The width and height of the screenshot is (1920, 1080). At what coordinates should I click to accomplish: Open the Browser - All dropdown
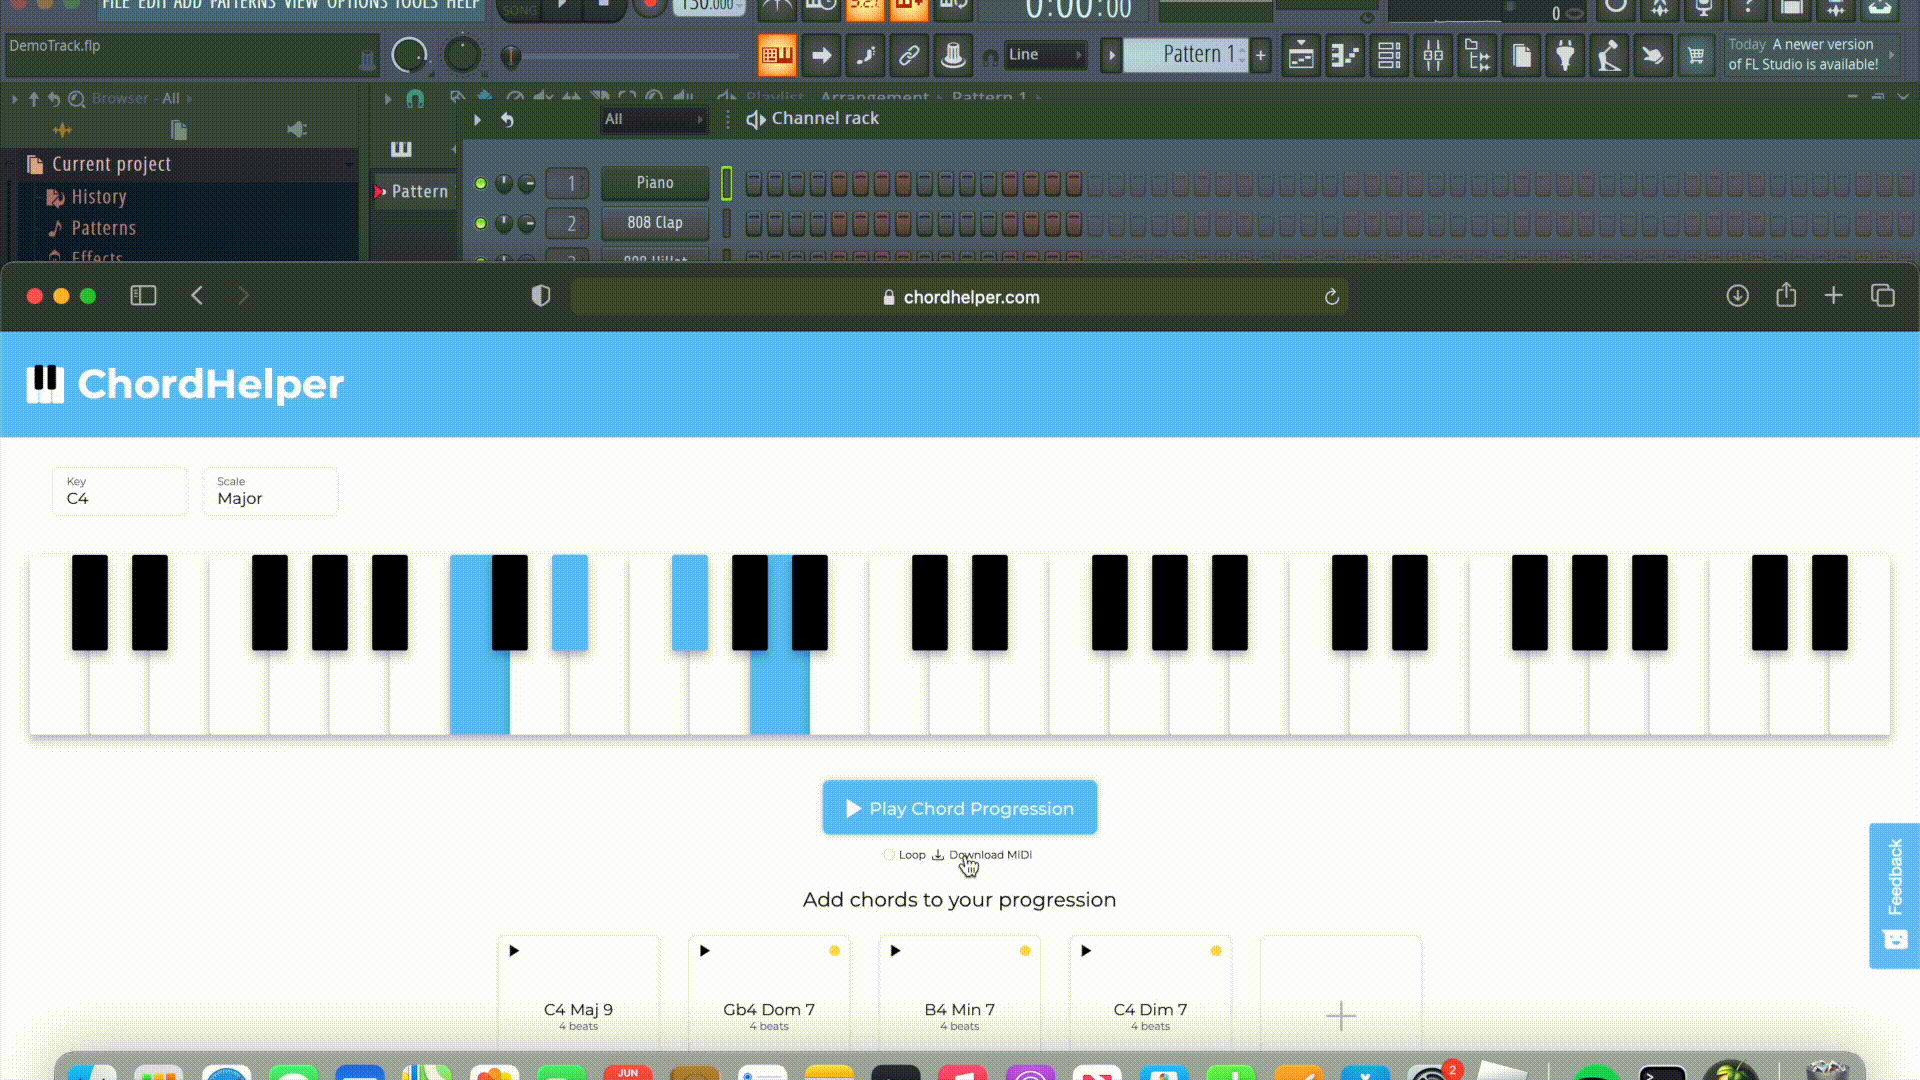tap(142, 99)
